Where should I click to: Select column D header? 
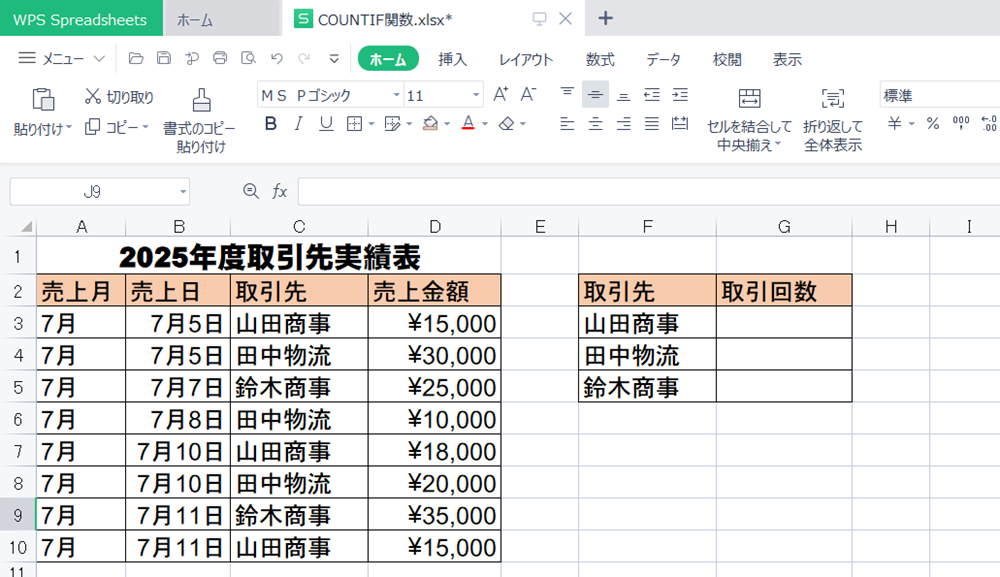pyautogui.click(x=434, y=226)
